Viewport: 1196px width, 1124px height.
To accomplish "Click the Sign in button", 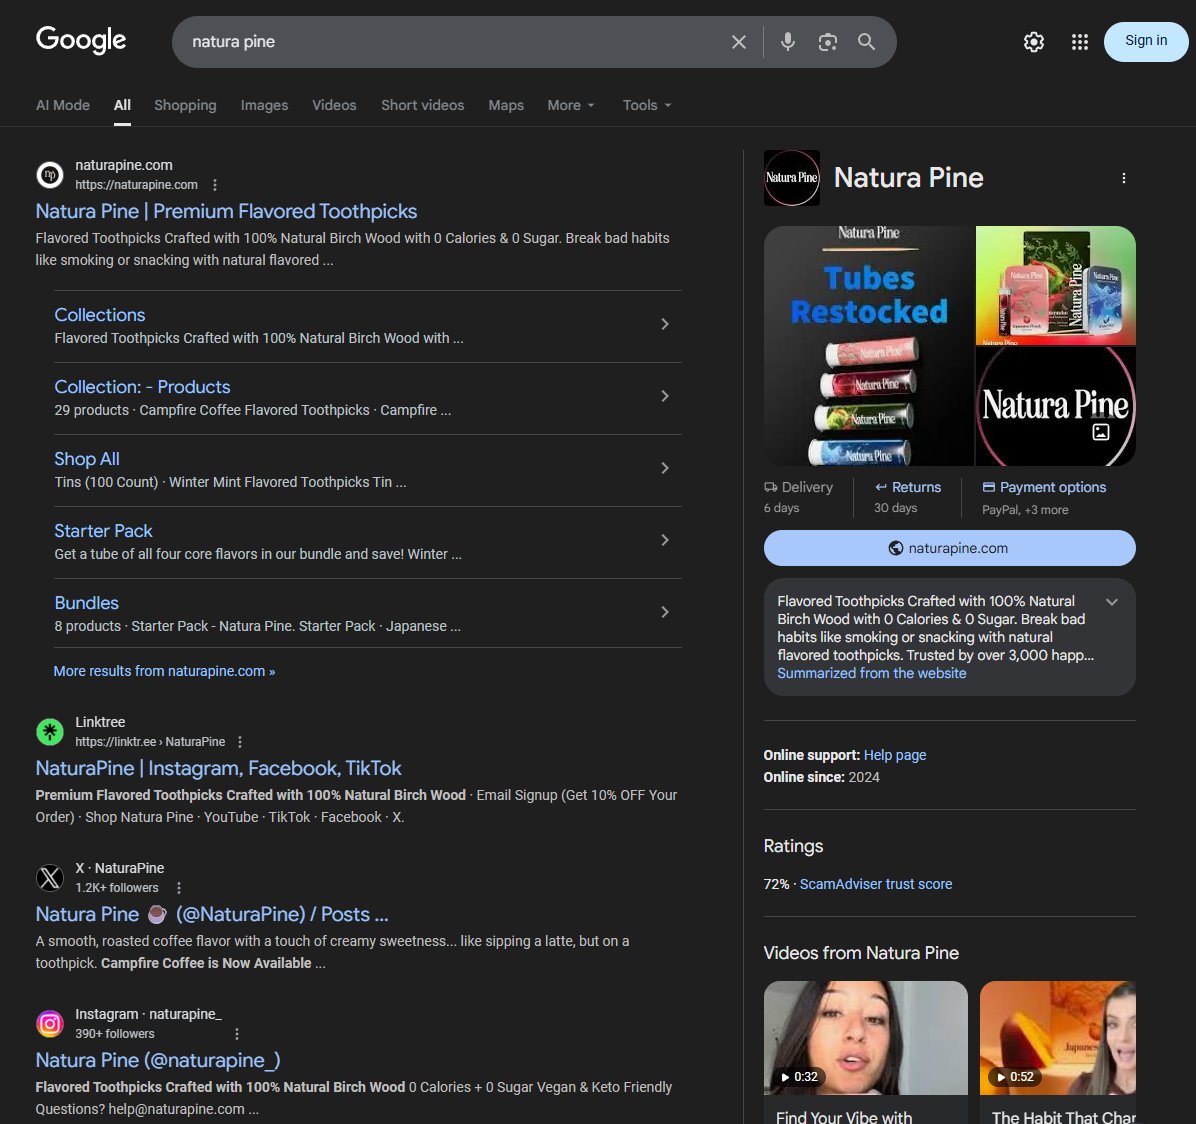I will click(1146, 41).
